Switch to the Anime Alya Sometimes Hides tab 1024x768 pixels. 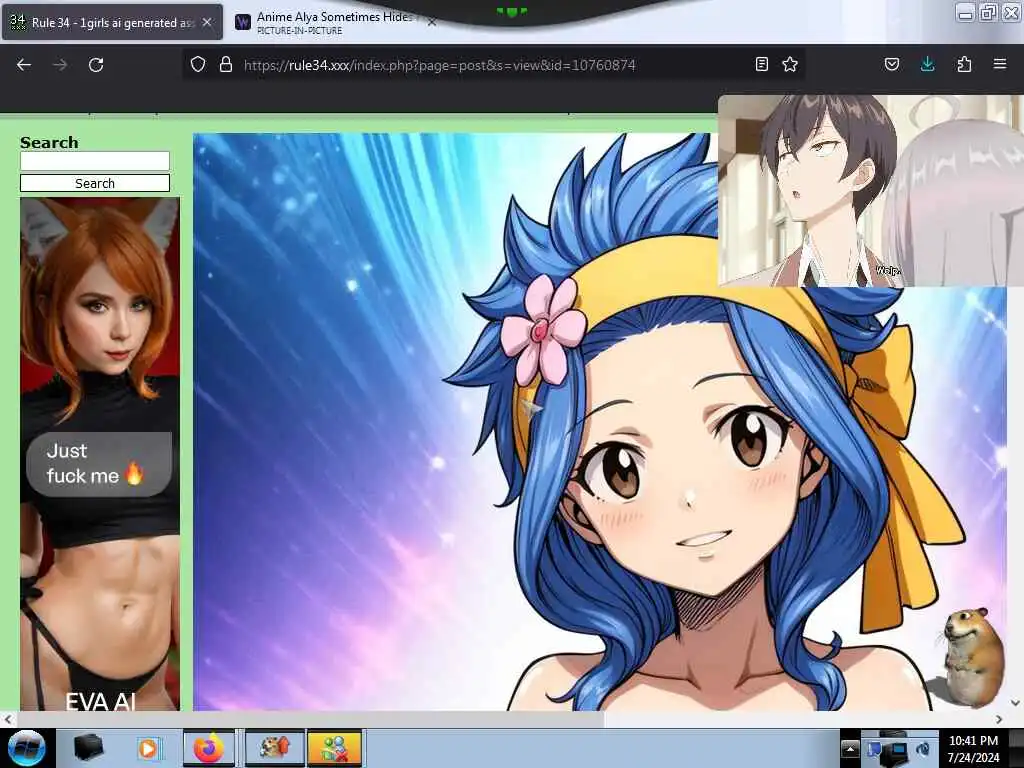coord(334,22)
